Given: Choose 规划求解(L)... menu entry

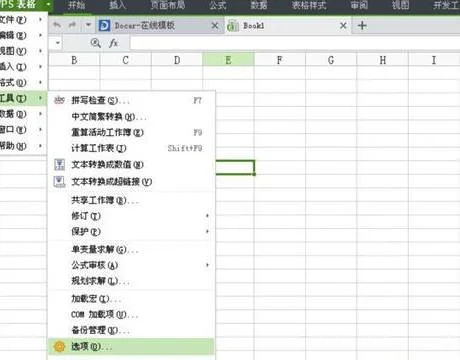Looking at the screenshot, I should 132,281.
